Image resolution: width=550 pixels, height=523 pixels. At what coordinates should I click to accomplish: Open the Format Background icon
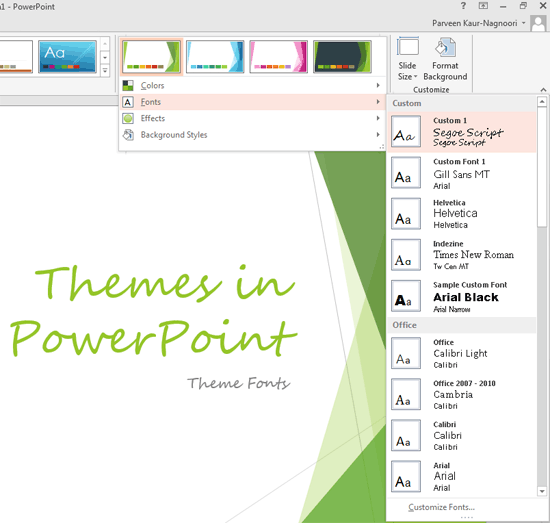(x=445, y=47)
